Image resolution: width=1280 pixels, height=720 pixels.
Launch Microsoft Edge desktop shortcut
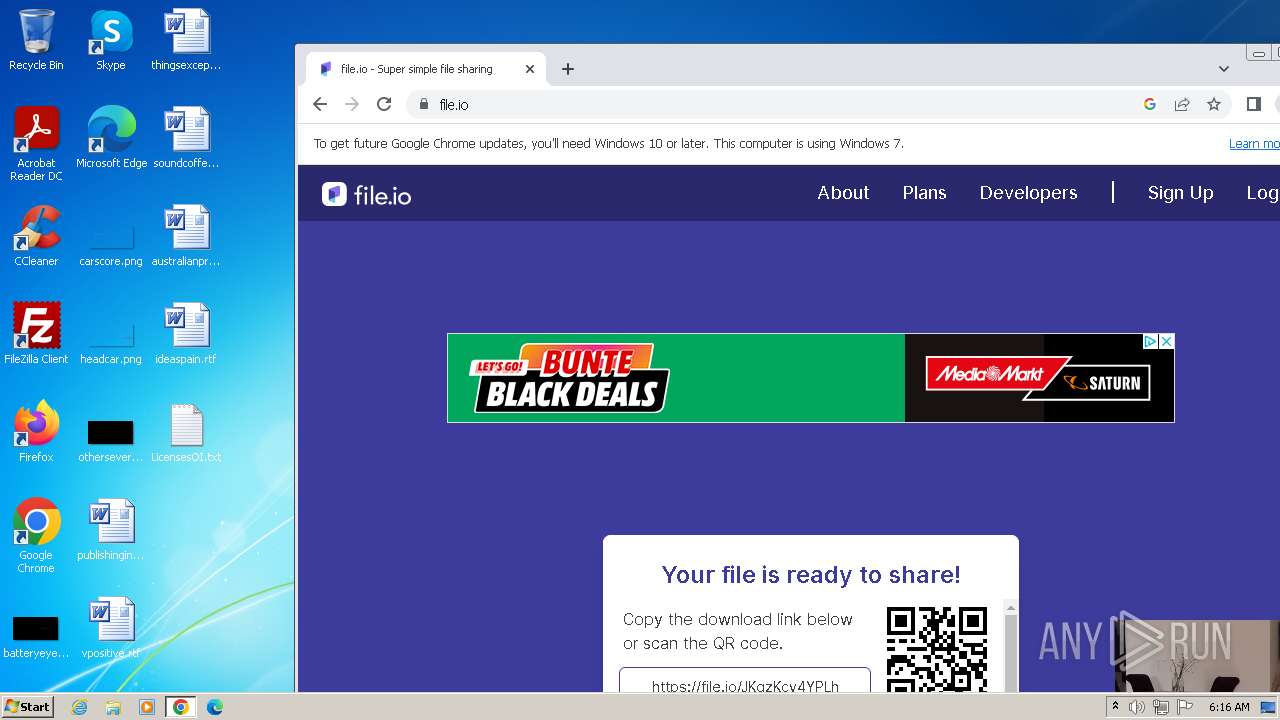point(111,138)
